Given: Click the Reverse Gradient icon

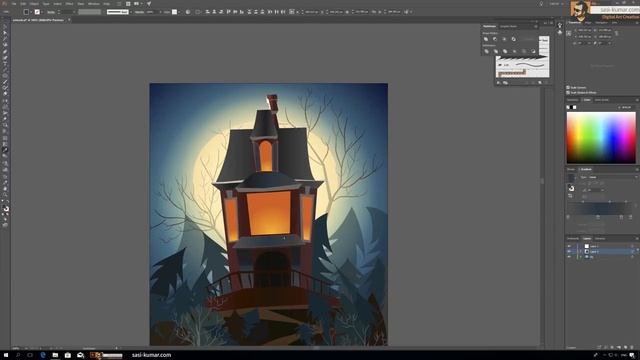Looking at the screenshot, I should pyautogui.click(x=570, y=196).
